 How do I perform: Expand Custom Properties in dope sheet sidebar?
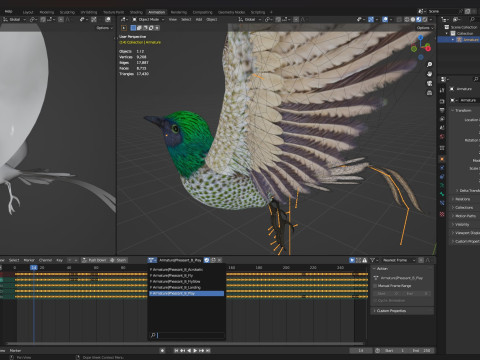pos(403,311)
